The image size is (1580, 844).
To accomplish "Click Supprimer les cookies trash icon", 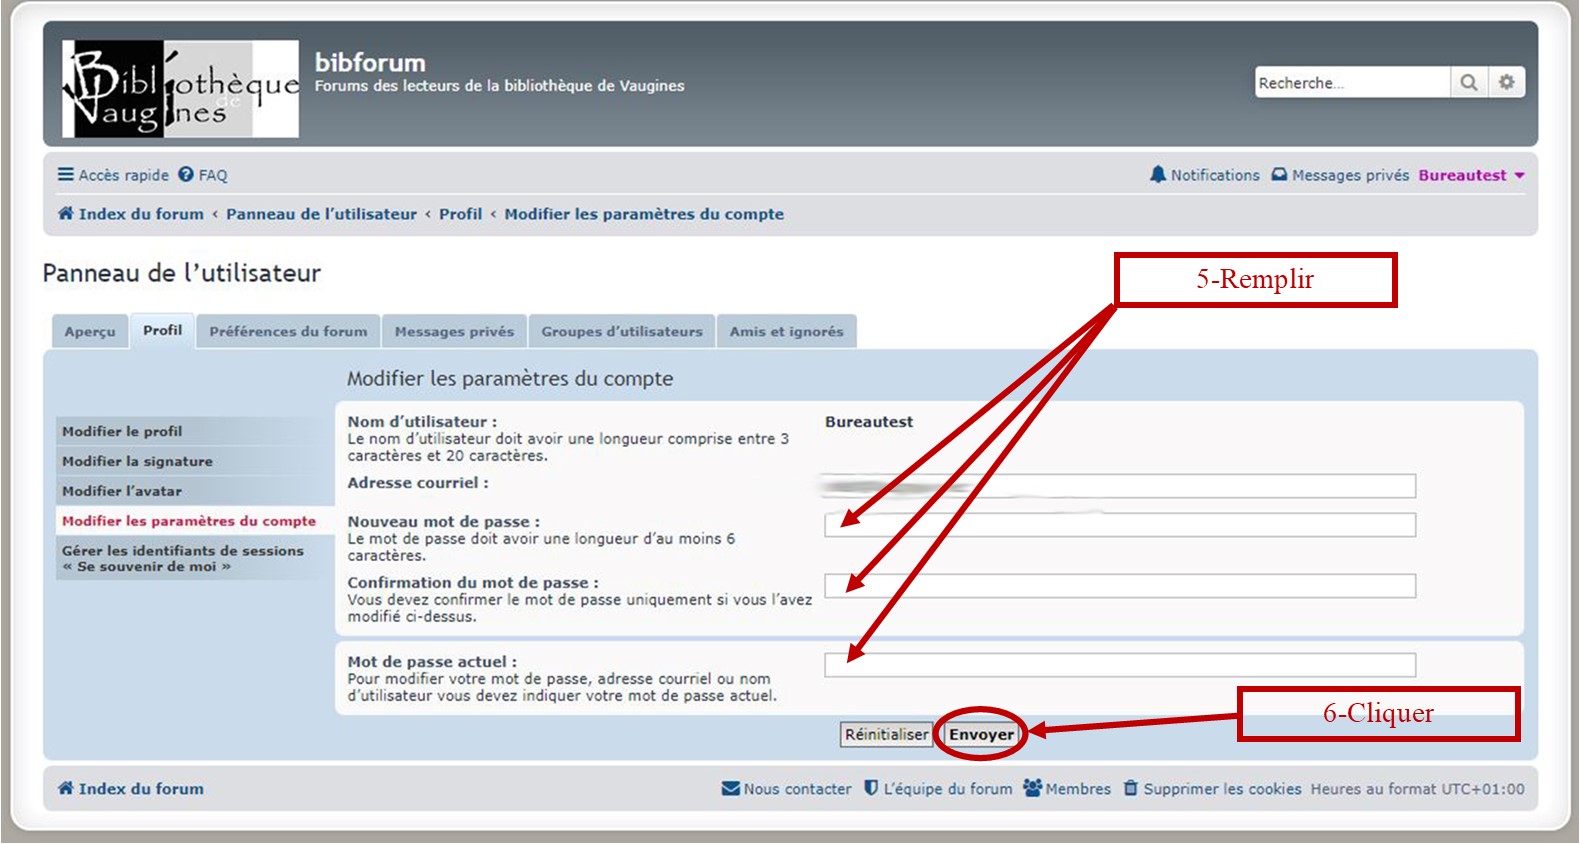I will coord(1131,789).
